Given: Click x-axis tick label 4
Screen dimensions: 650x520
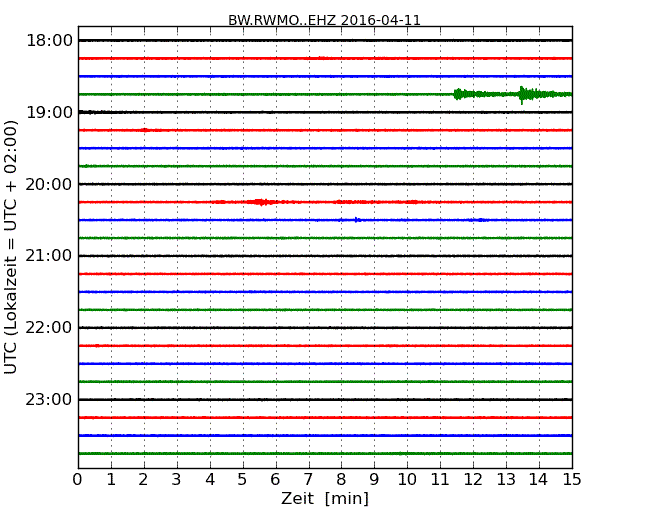Looking at the screenshot, I should 210,480.
